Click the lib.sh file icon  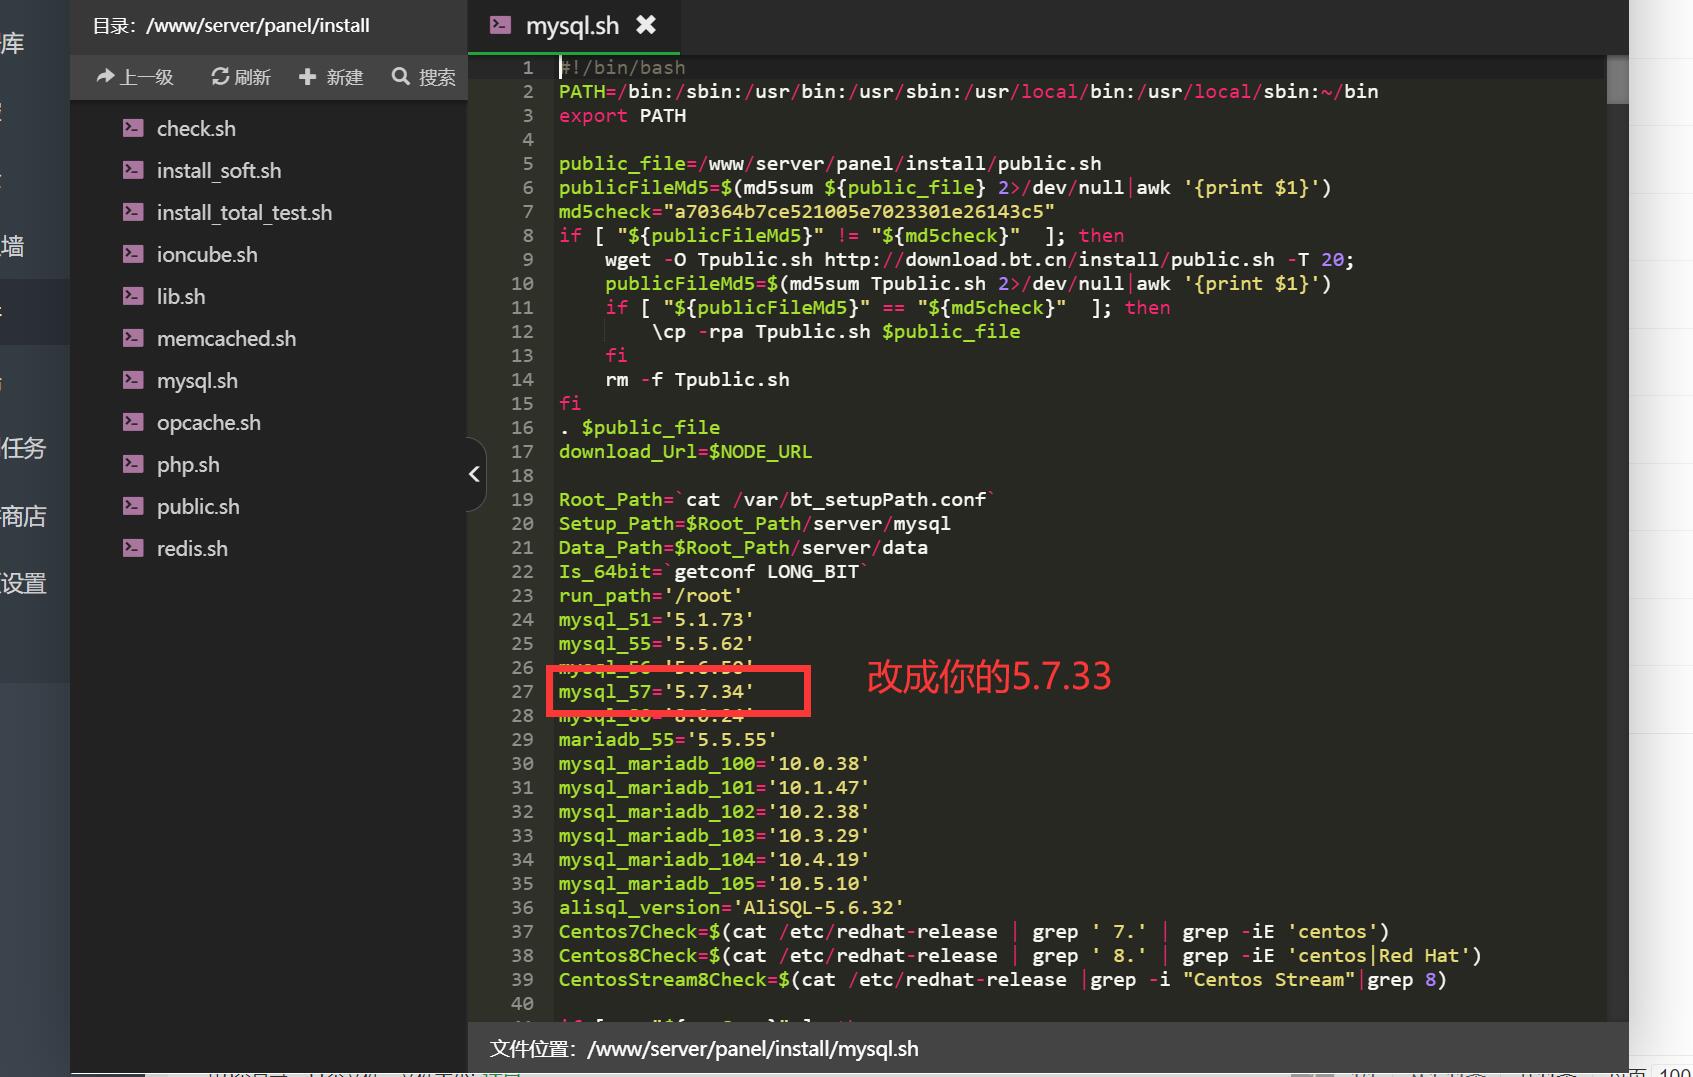133,296
